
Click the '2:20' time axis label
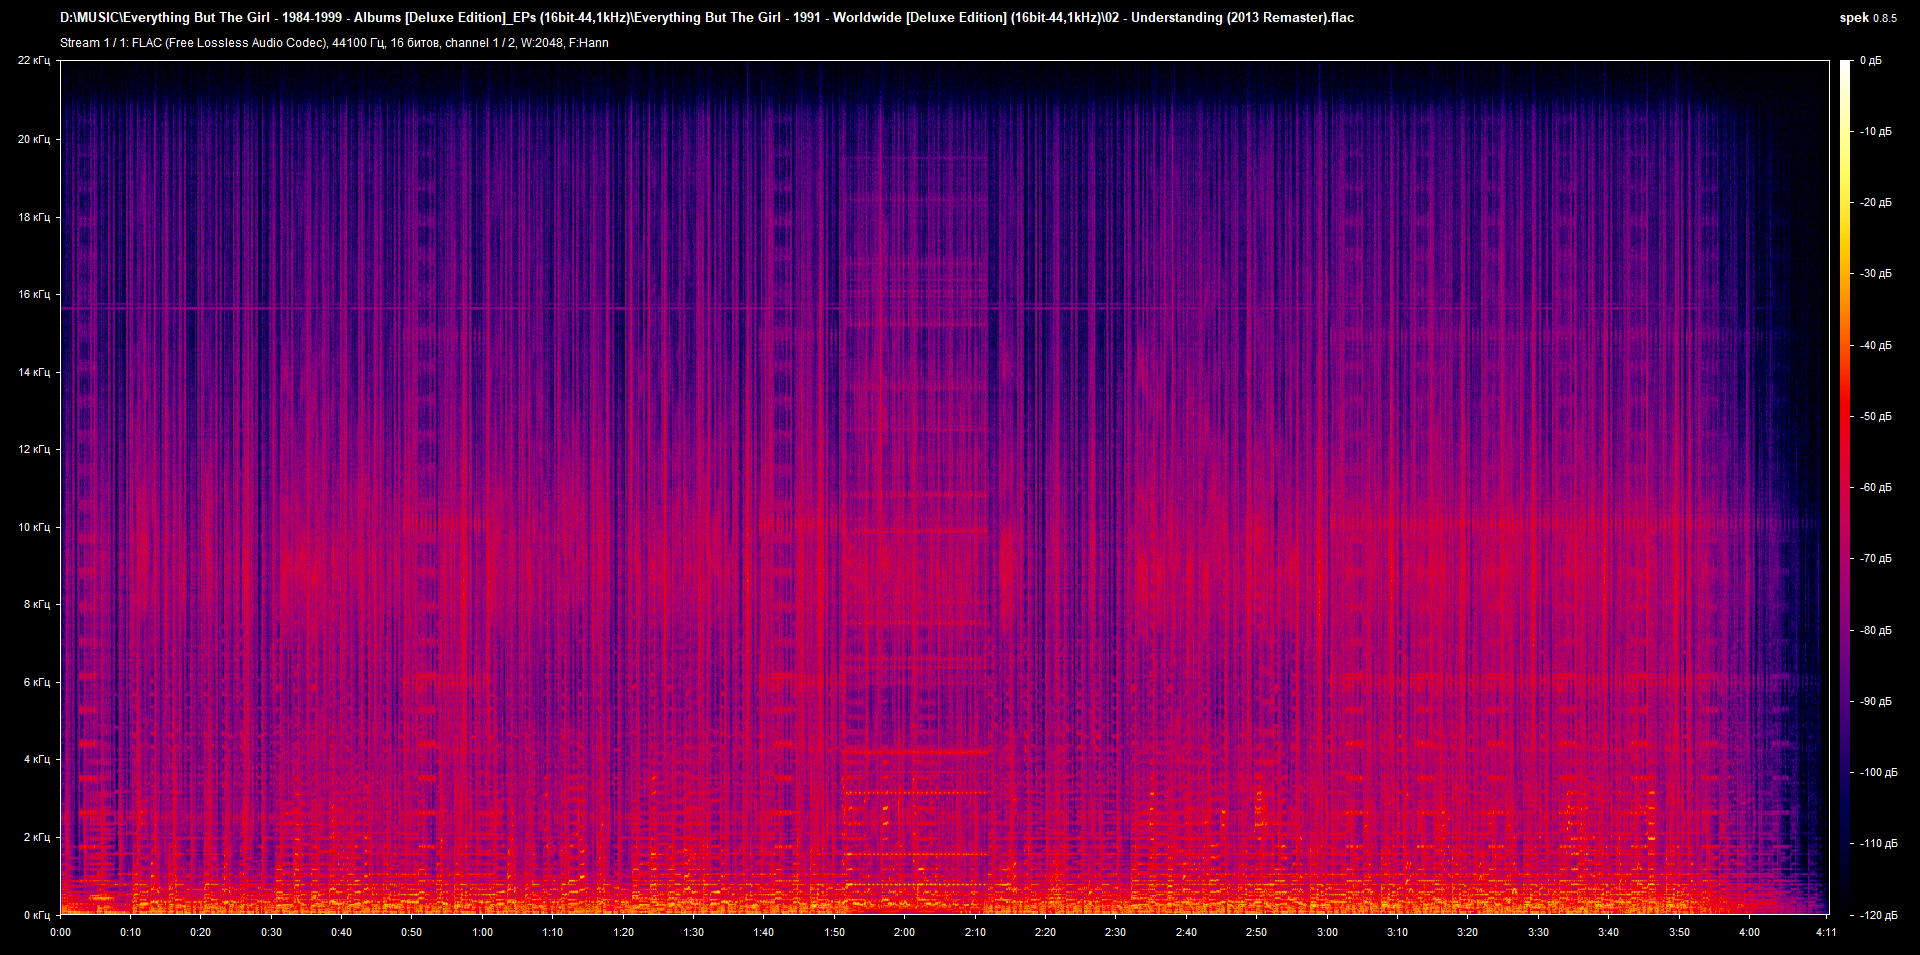(1046, 932)
